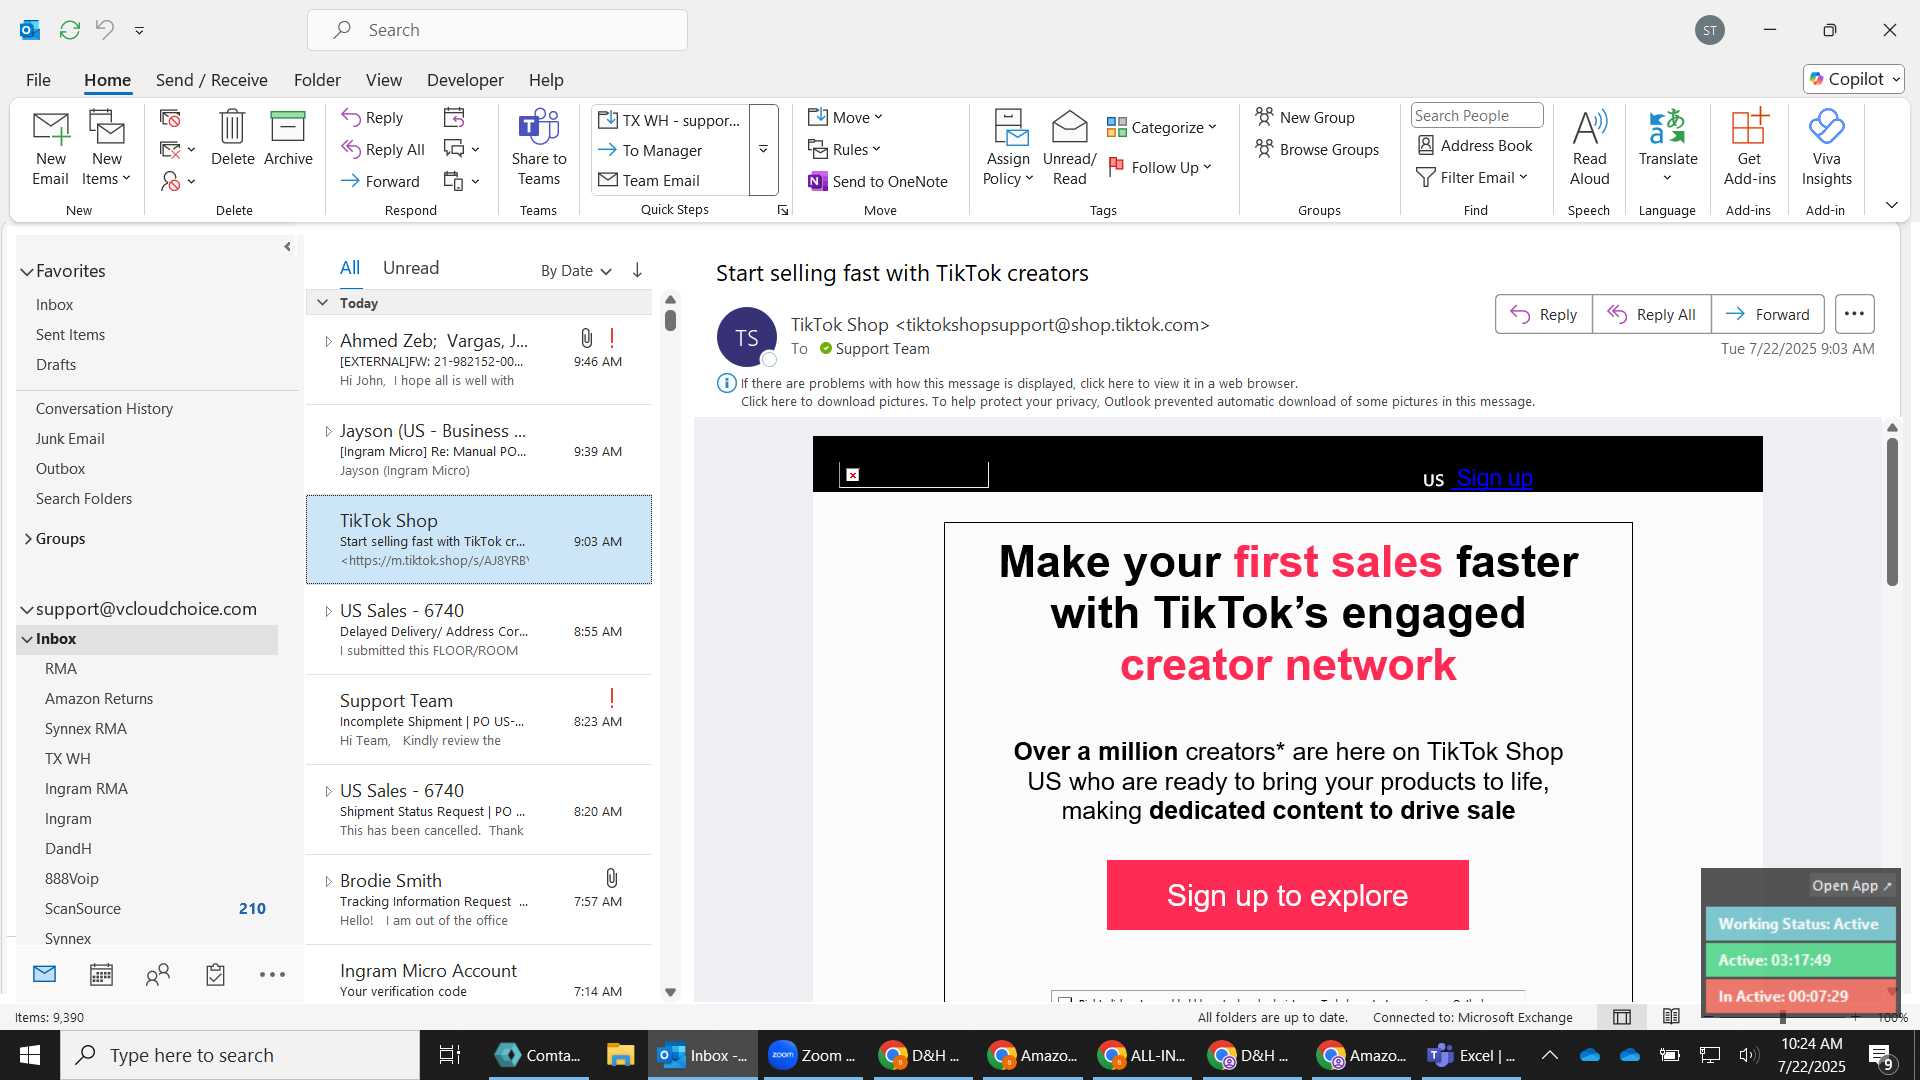The width and height of the screenshot is (1920, 1080).
Task: Open the ScanSource folder
Action: tap(82, 909)
